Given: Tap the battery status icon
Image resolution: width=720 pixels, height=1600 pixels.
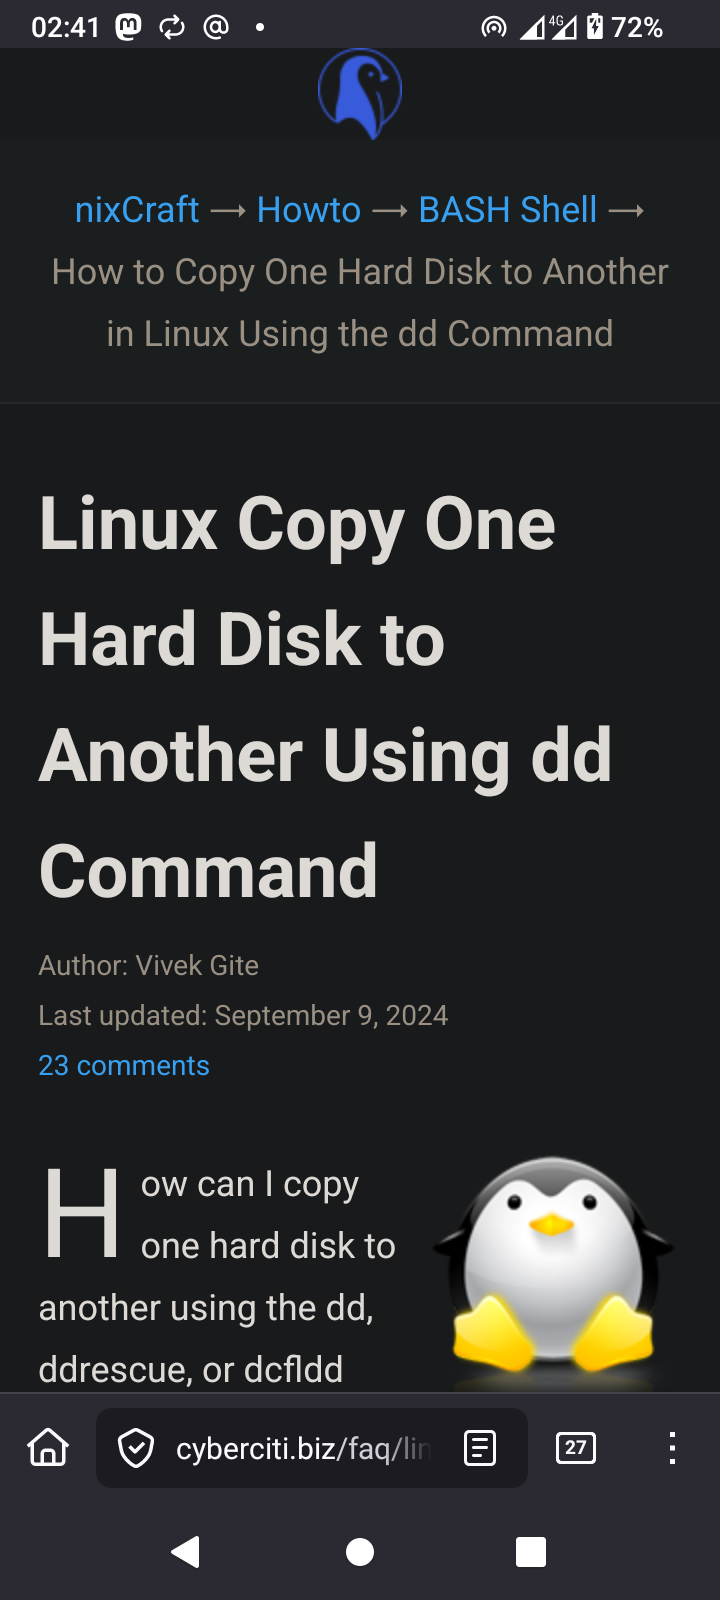Looking at the screenshot, I should [595, 27].
